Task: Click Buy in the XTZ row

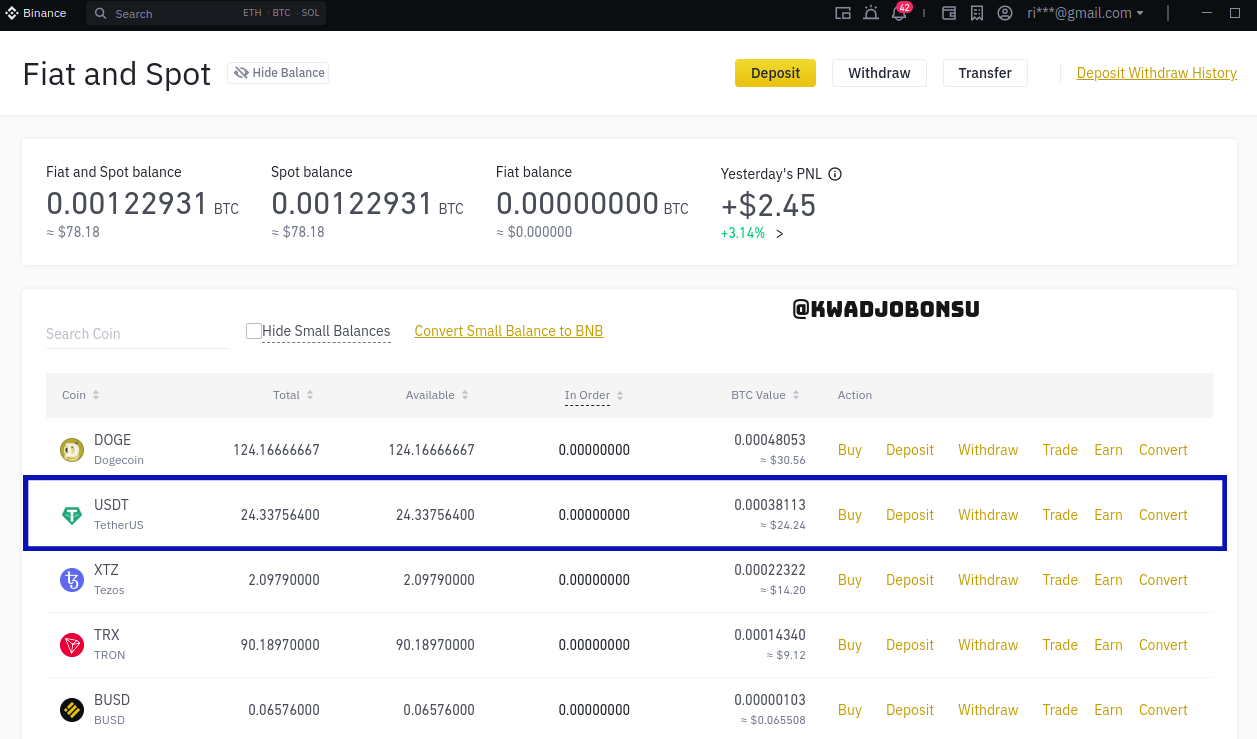Action: [850, 580]
